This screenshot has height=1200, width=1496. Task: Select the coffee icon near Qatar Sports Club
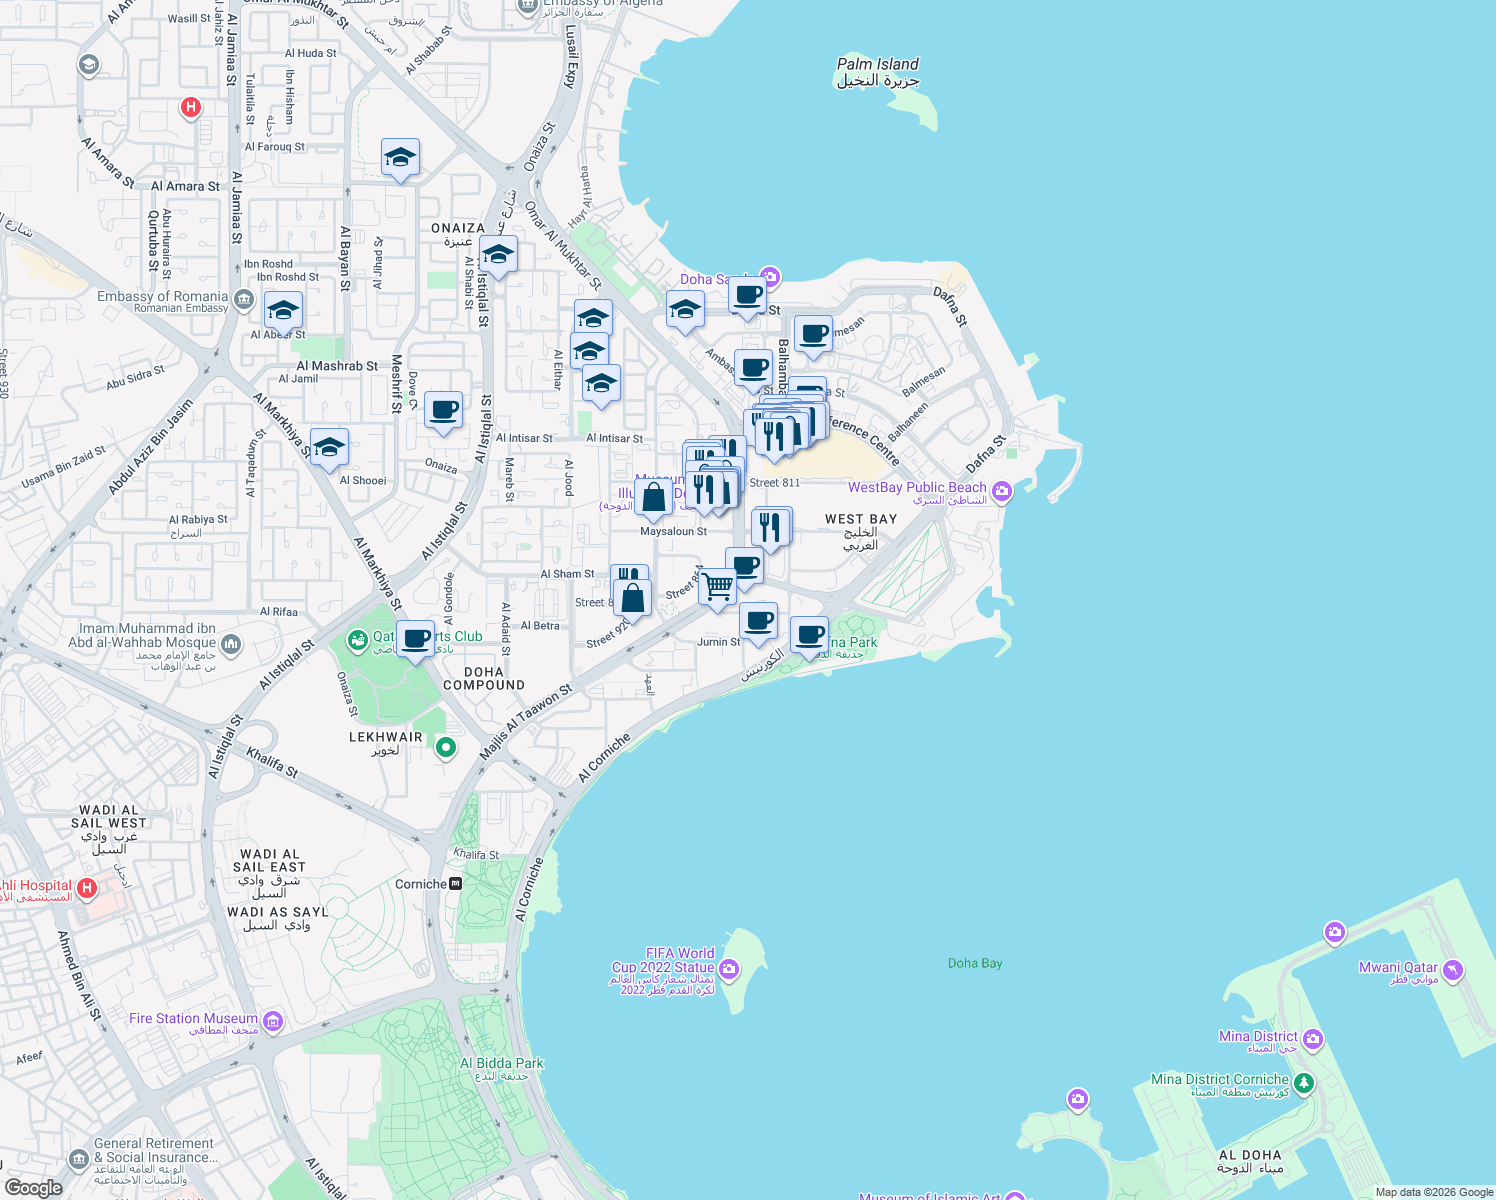coord(415,638)
